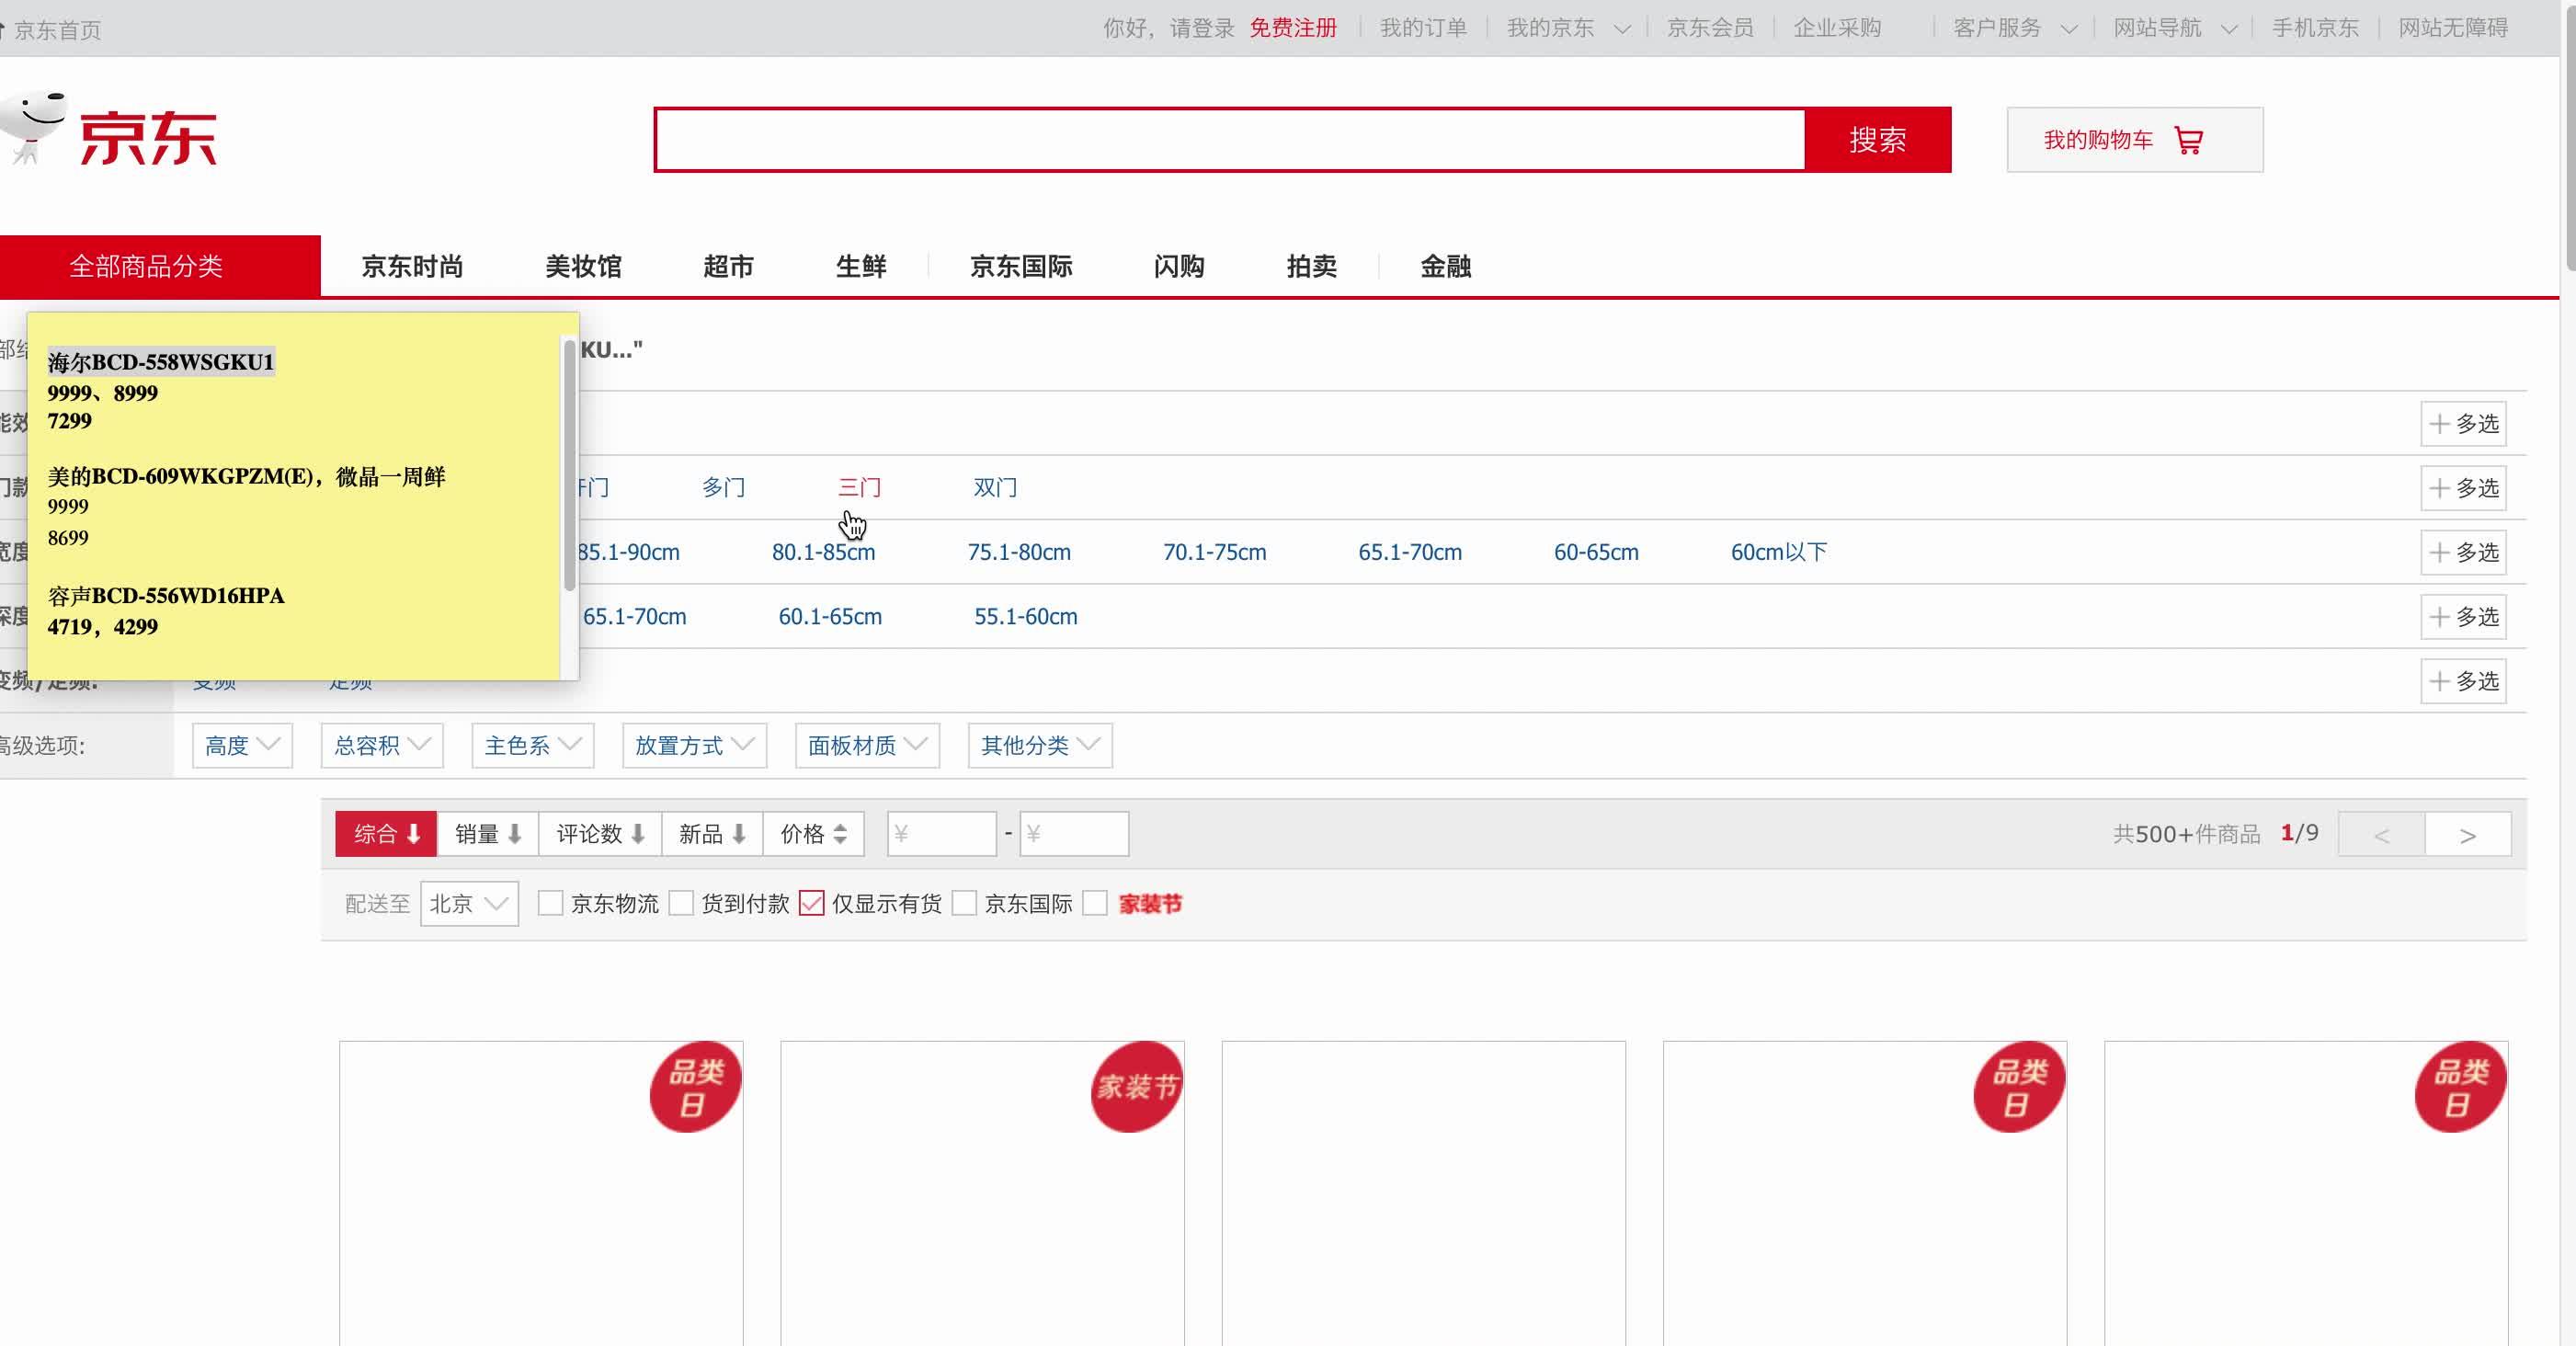Viewport: 2576px width, 1346px height.
Task: Go to previous results page arrow
Action: pos(2382,835)
